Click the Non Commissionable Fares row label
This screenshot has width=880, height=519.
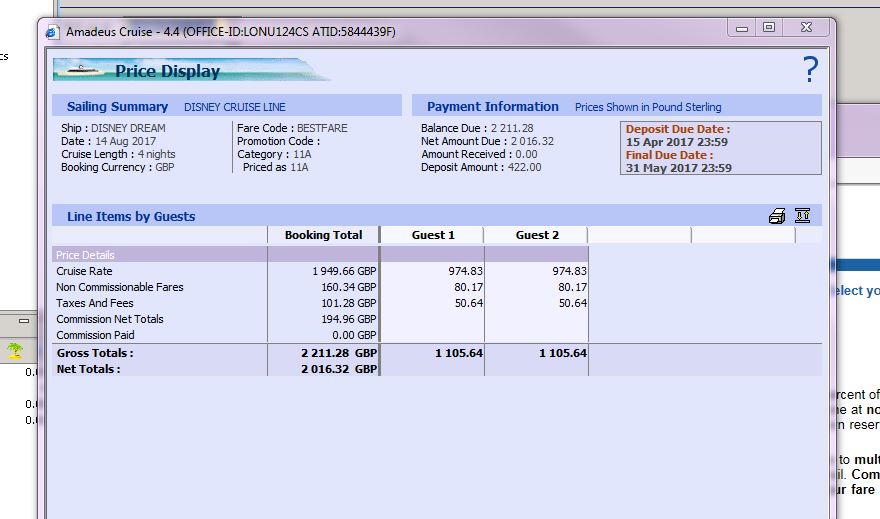tap(120, 287)
